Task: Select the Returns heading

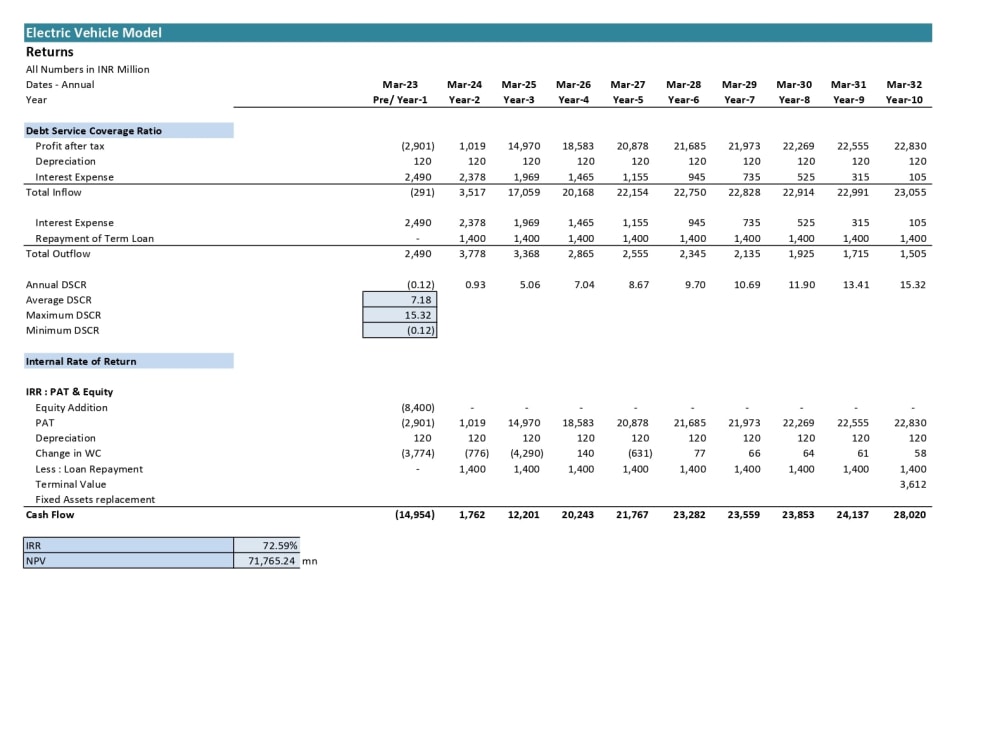Action: click(50, 52)
